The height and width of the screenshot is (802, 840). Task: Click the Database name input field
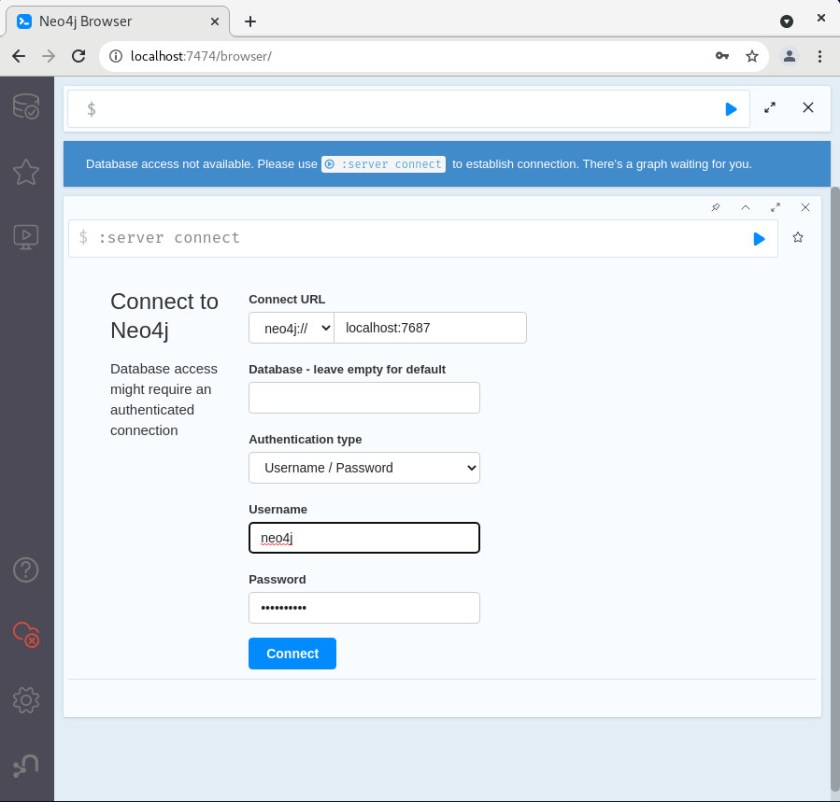364,398
